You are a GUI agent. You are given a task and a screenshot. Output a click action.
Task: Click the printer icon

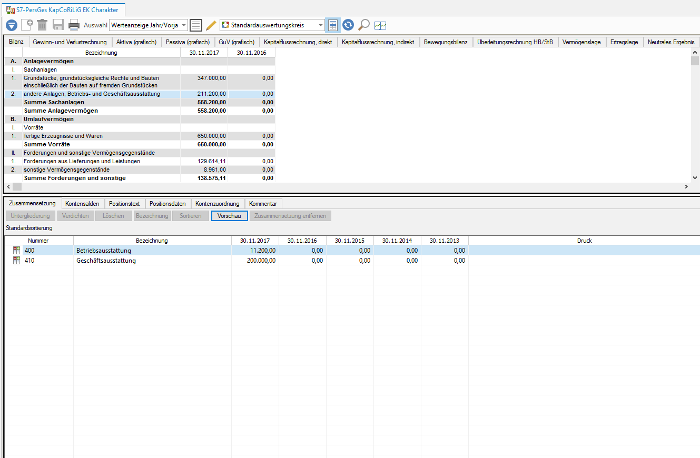[74, 25]
